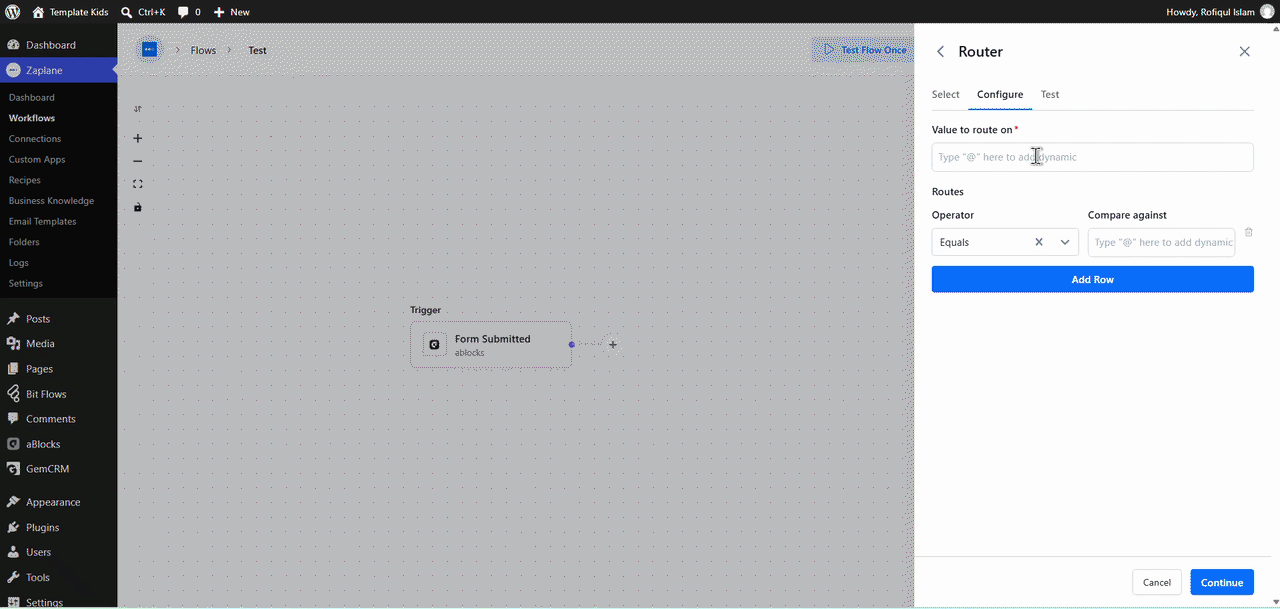Image resolution: width=1280 pixels, height=609 pixels.
Task: Zoom out on the canvas
Action: coord(138,161)
